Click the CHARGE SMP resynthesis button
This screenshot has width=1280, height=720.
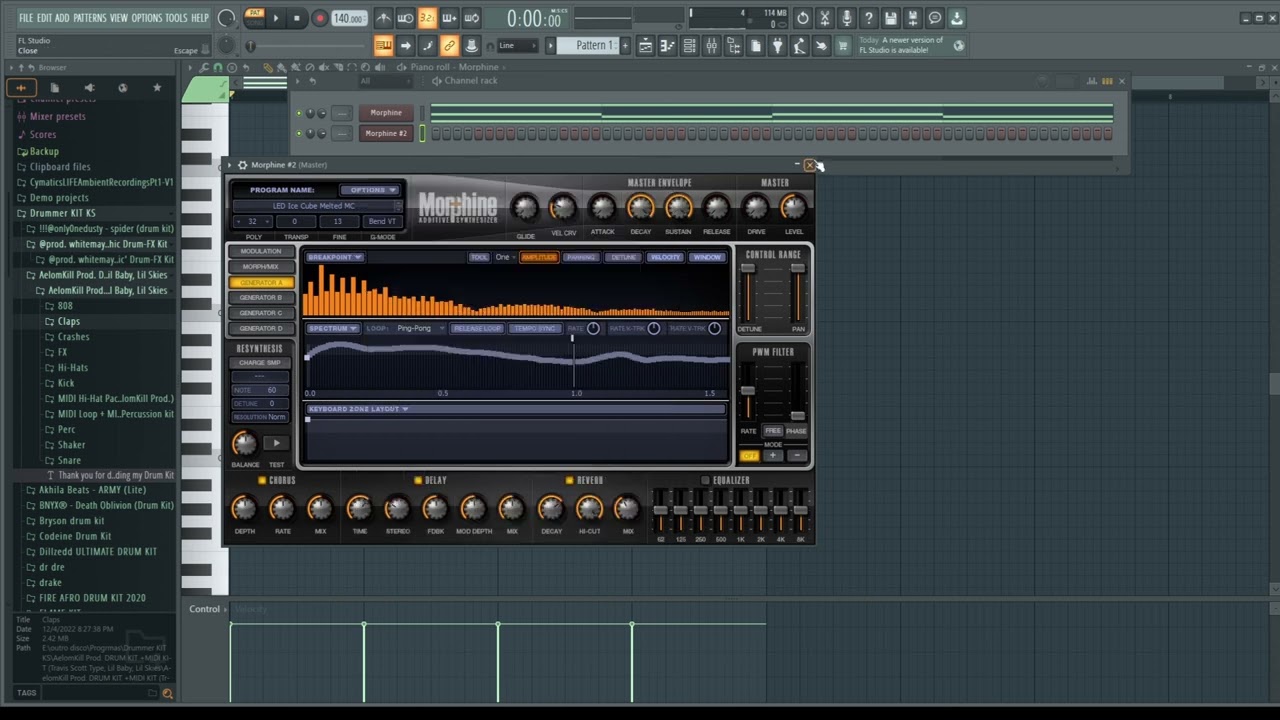259,363
